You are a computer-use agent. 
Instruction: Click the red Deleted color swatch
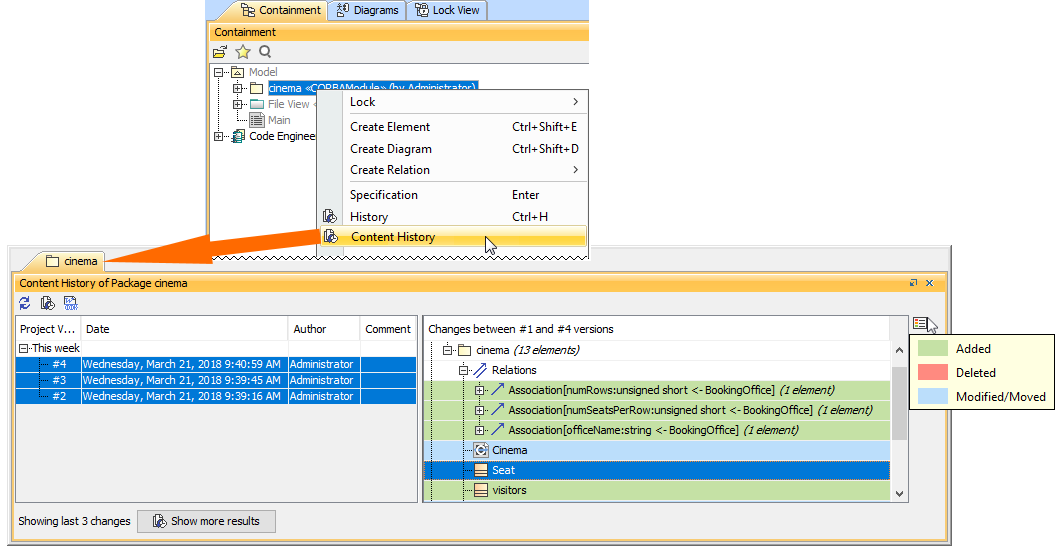tap(933, 372)
